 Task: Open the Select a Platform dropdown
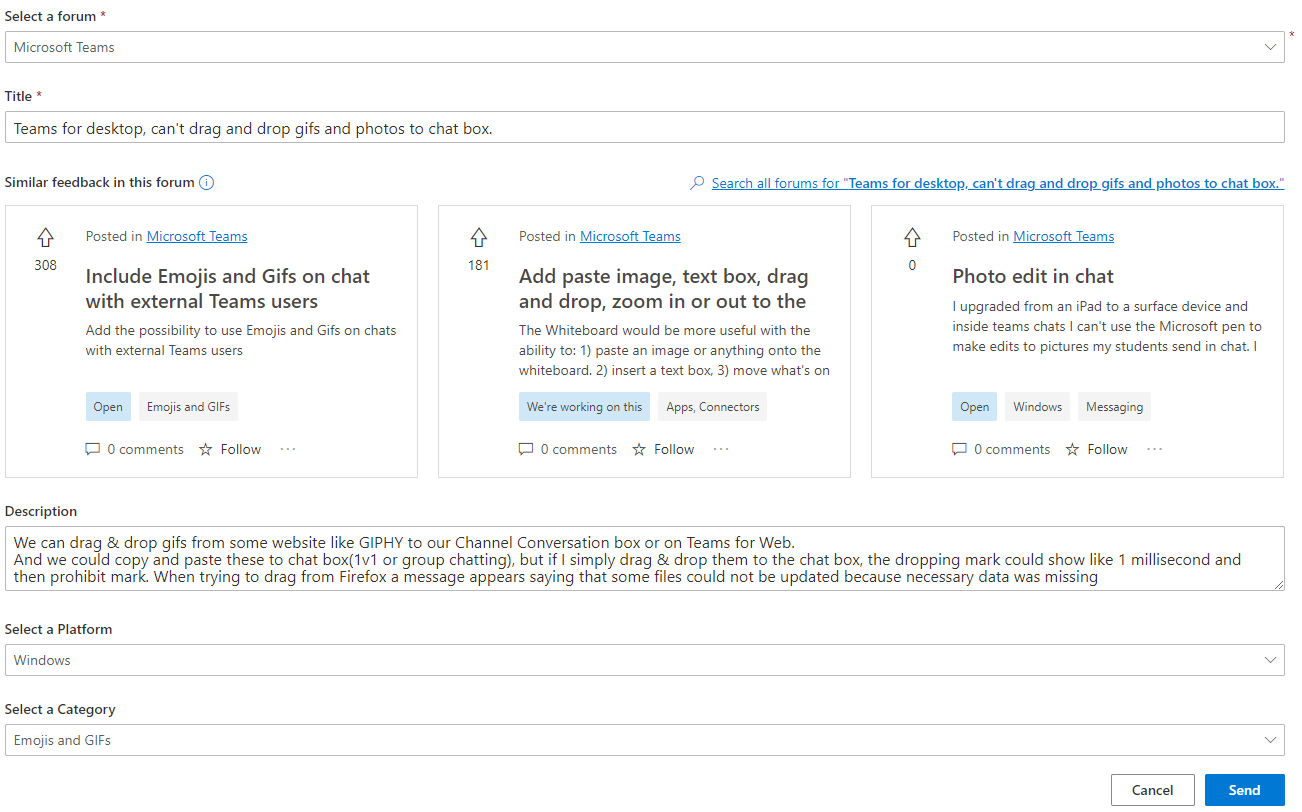click(645, 660)
